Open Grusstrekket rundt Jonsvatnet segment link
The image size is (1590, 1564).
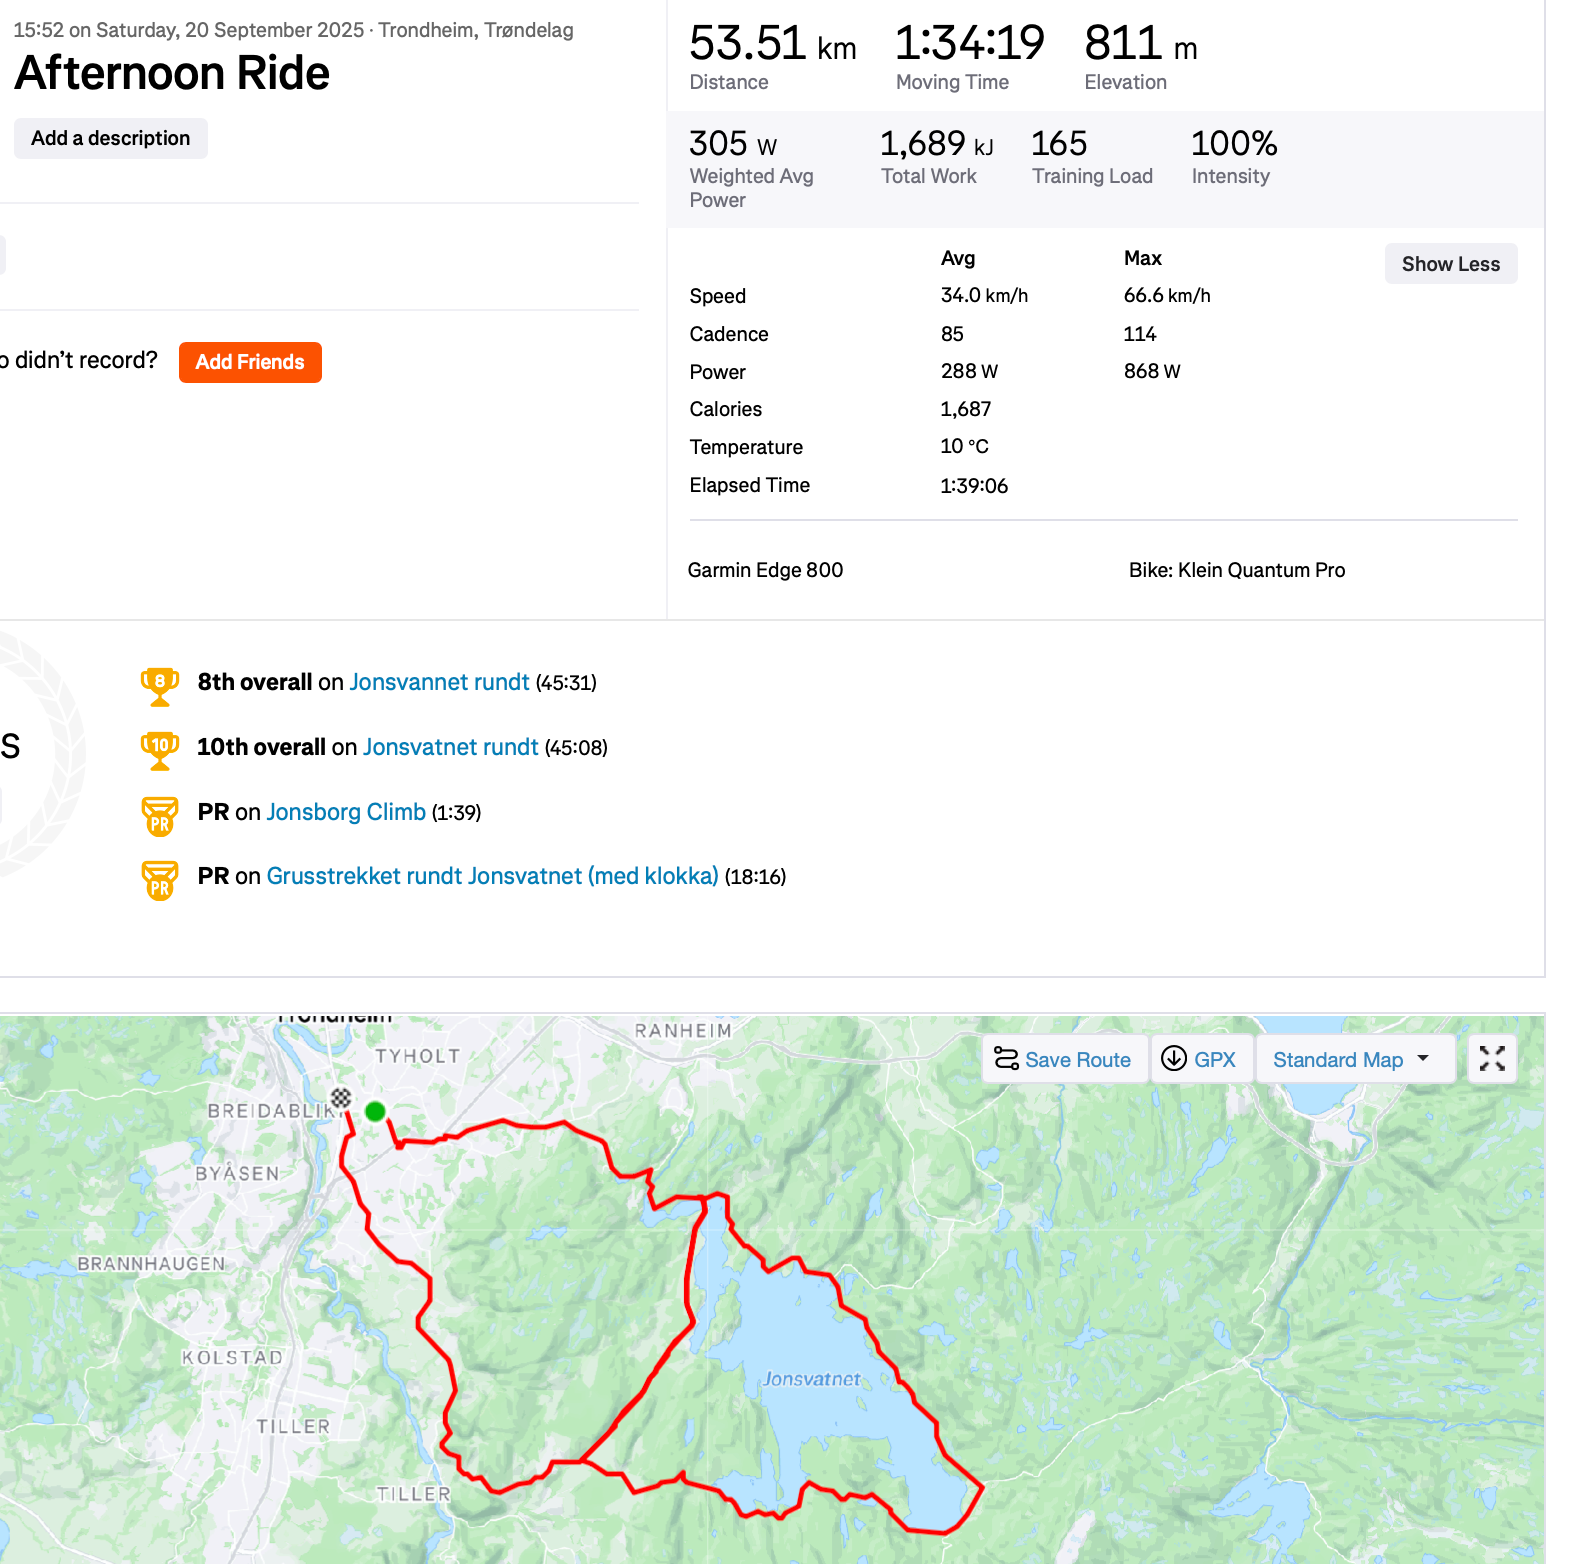492,876
